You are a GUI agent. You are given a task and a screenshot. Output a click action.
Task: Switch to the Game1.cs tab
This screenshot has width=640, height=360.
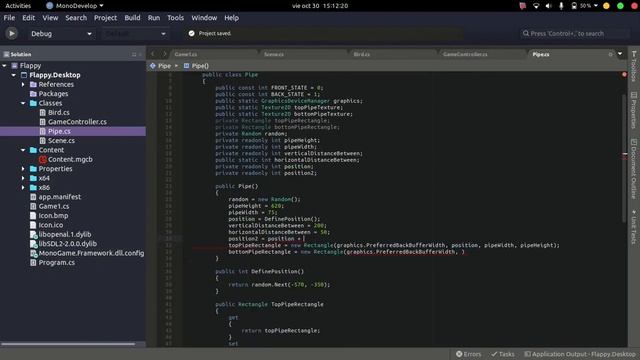[214, 54]
